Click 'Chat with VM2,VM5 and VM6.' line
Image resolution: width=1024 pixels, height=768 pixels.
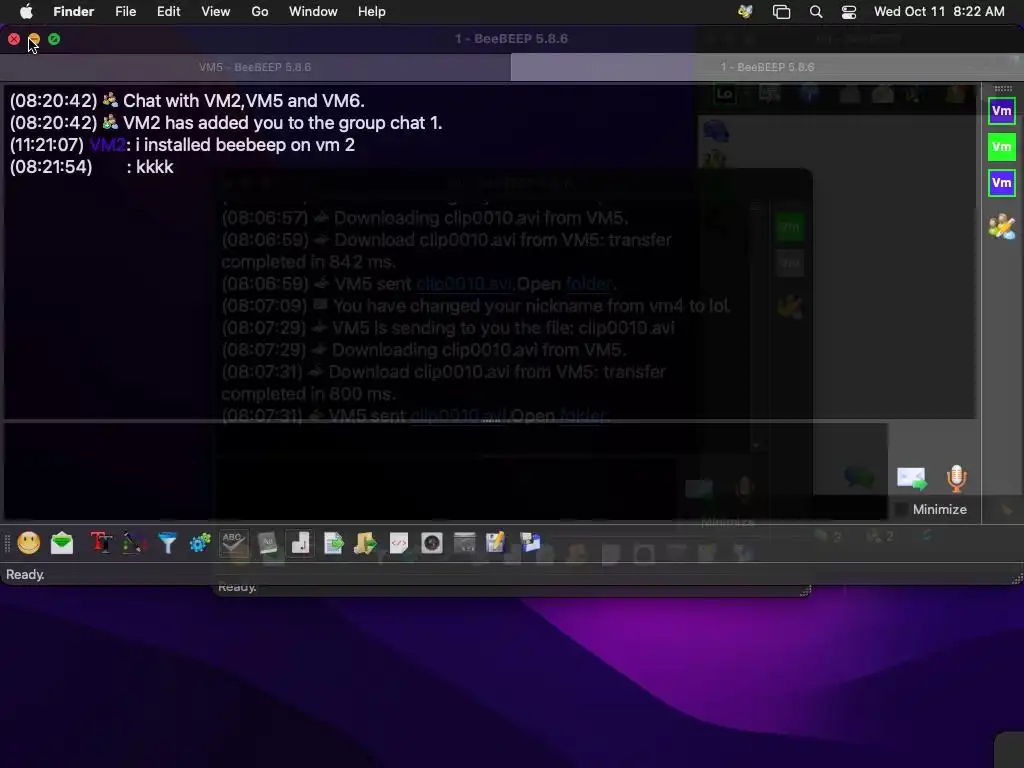coord(244,101)
